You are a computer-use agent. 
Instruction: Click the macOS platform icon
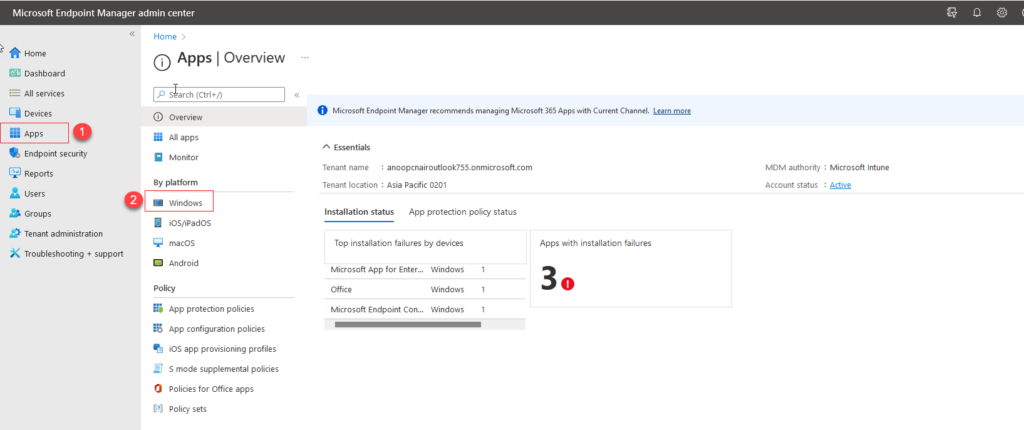(x=157, y=243)
